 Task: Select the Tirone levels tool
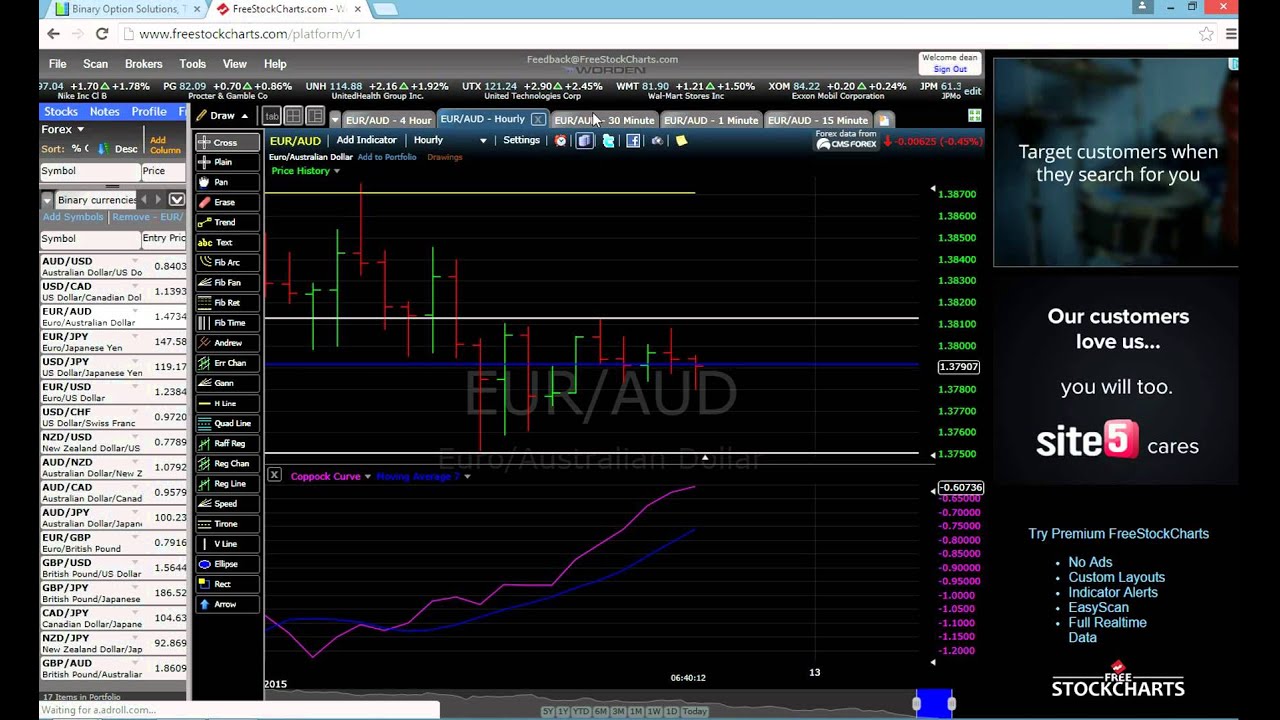tap(227, 523)
